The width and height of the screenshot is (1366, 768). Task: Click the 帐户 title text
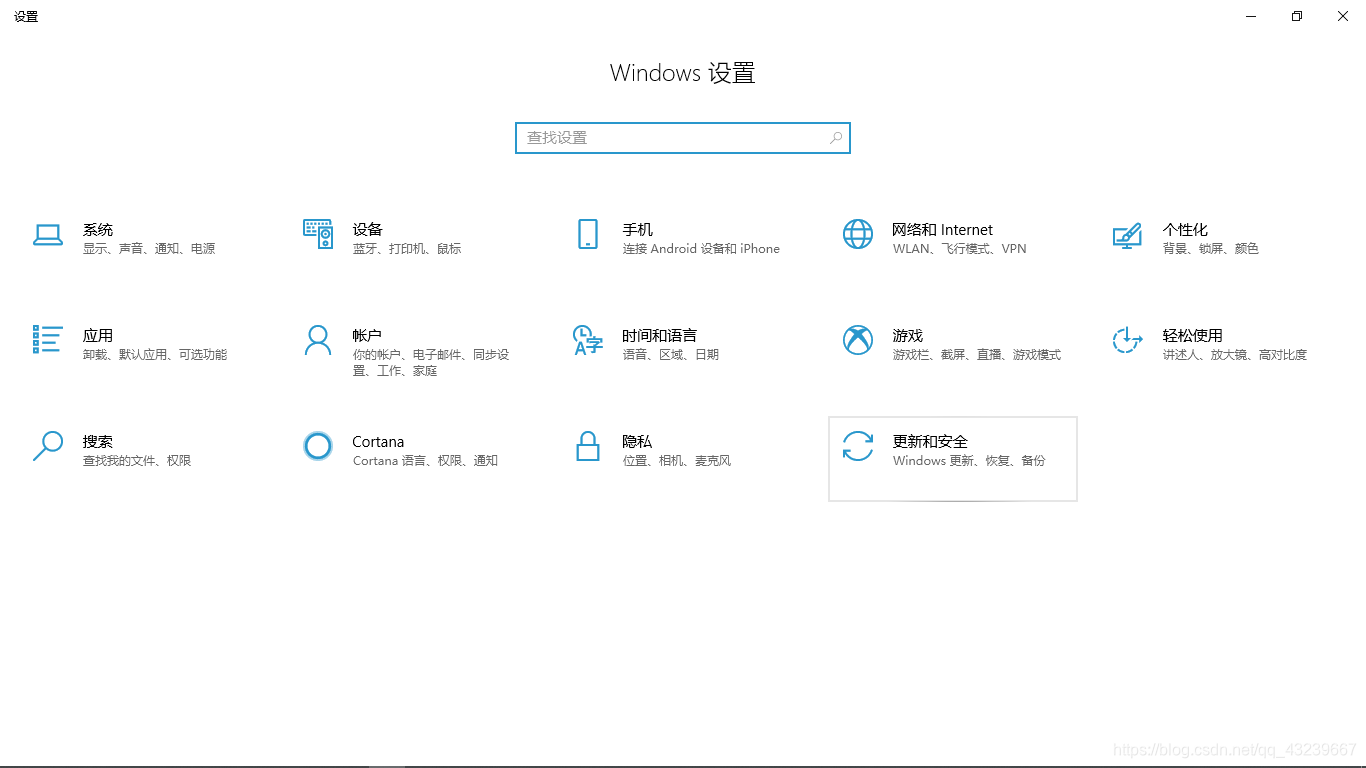[368, 336]
